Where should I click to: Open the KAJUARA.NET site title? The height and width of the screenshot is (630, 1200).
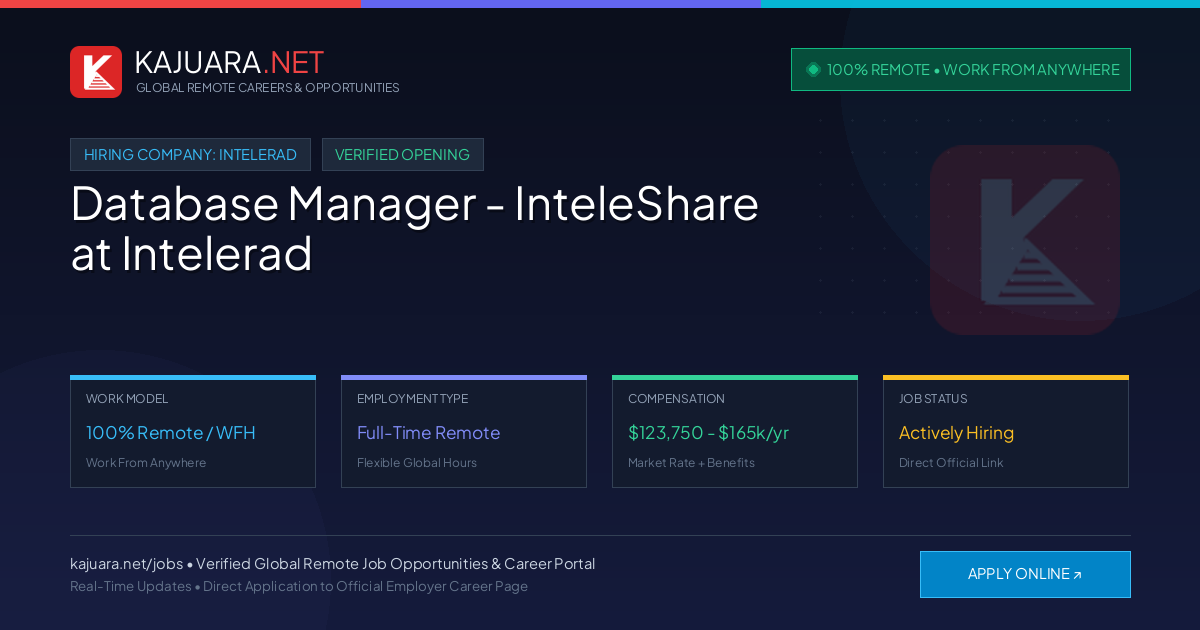pyautogui.click(x=229, y=62)
